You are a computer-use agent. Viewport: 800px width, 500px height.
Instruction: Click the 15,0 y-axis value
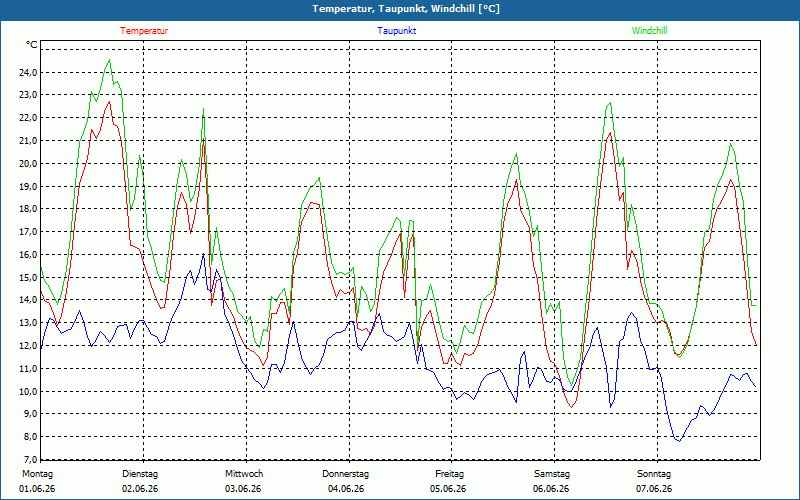point(28,278)
